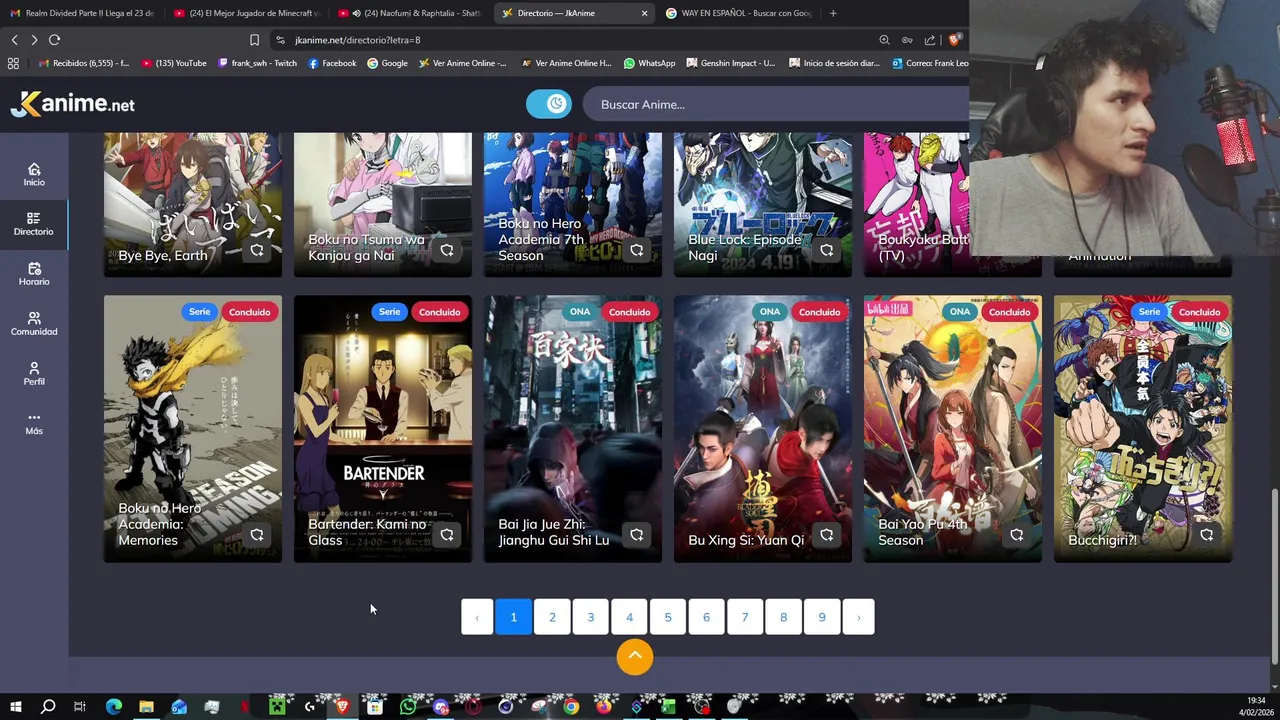Go to JKanime.net logo home
1280x720 pixels.
(72, 104)
